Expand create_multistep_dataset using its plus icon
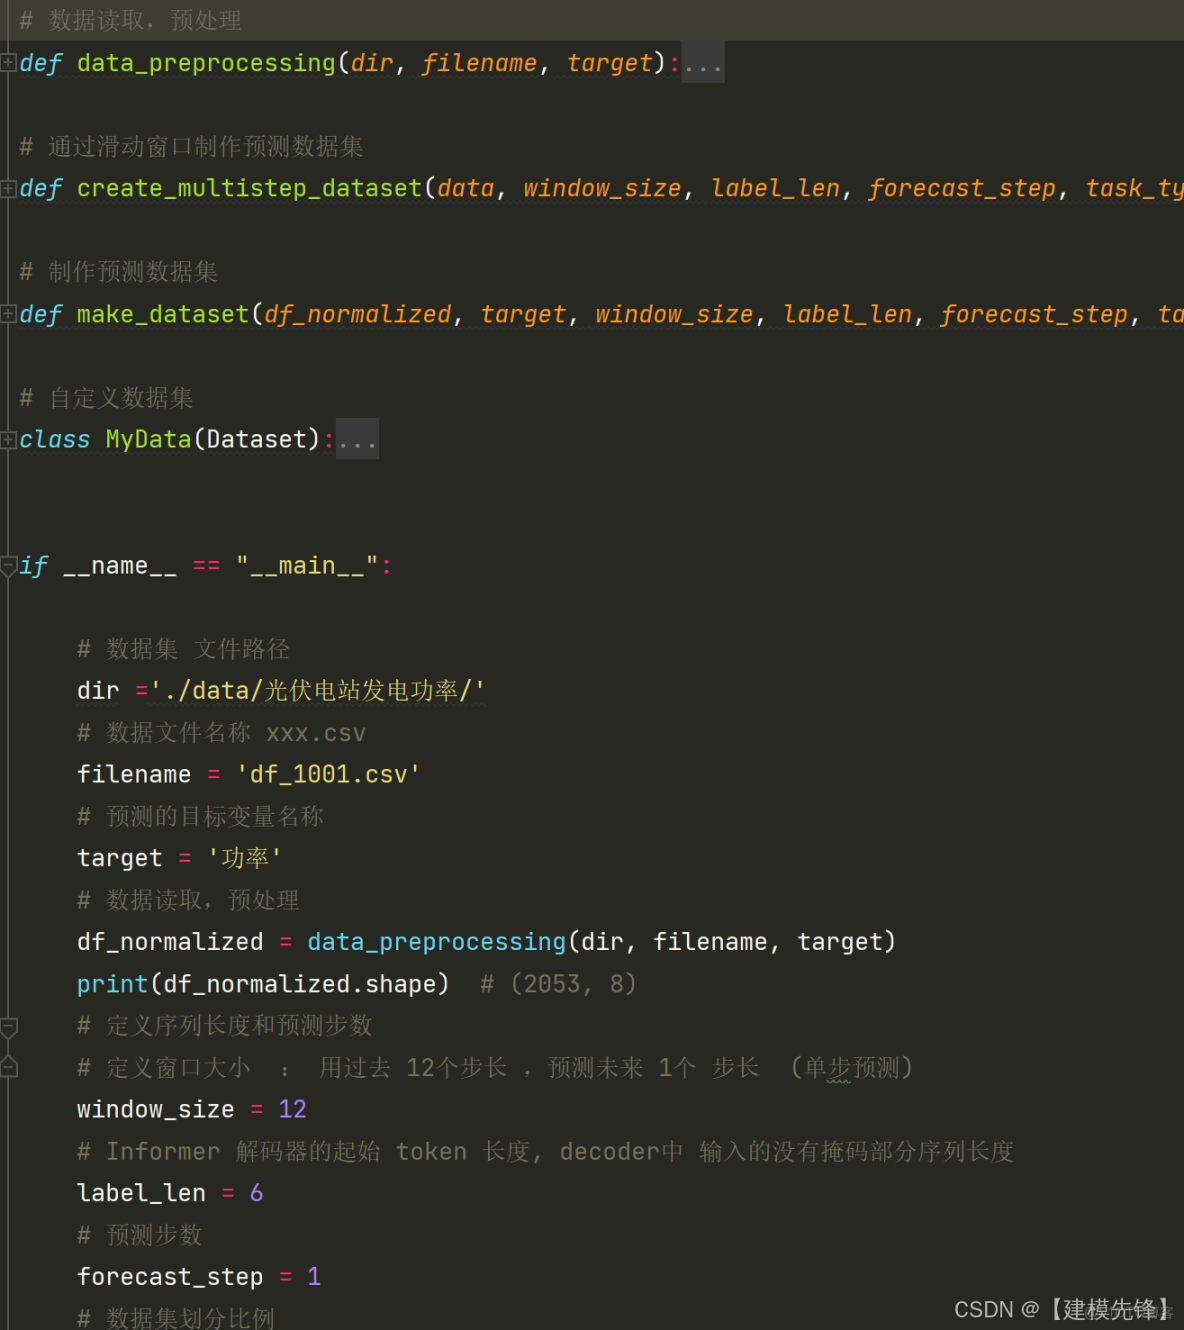 point(7,188)
